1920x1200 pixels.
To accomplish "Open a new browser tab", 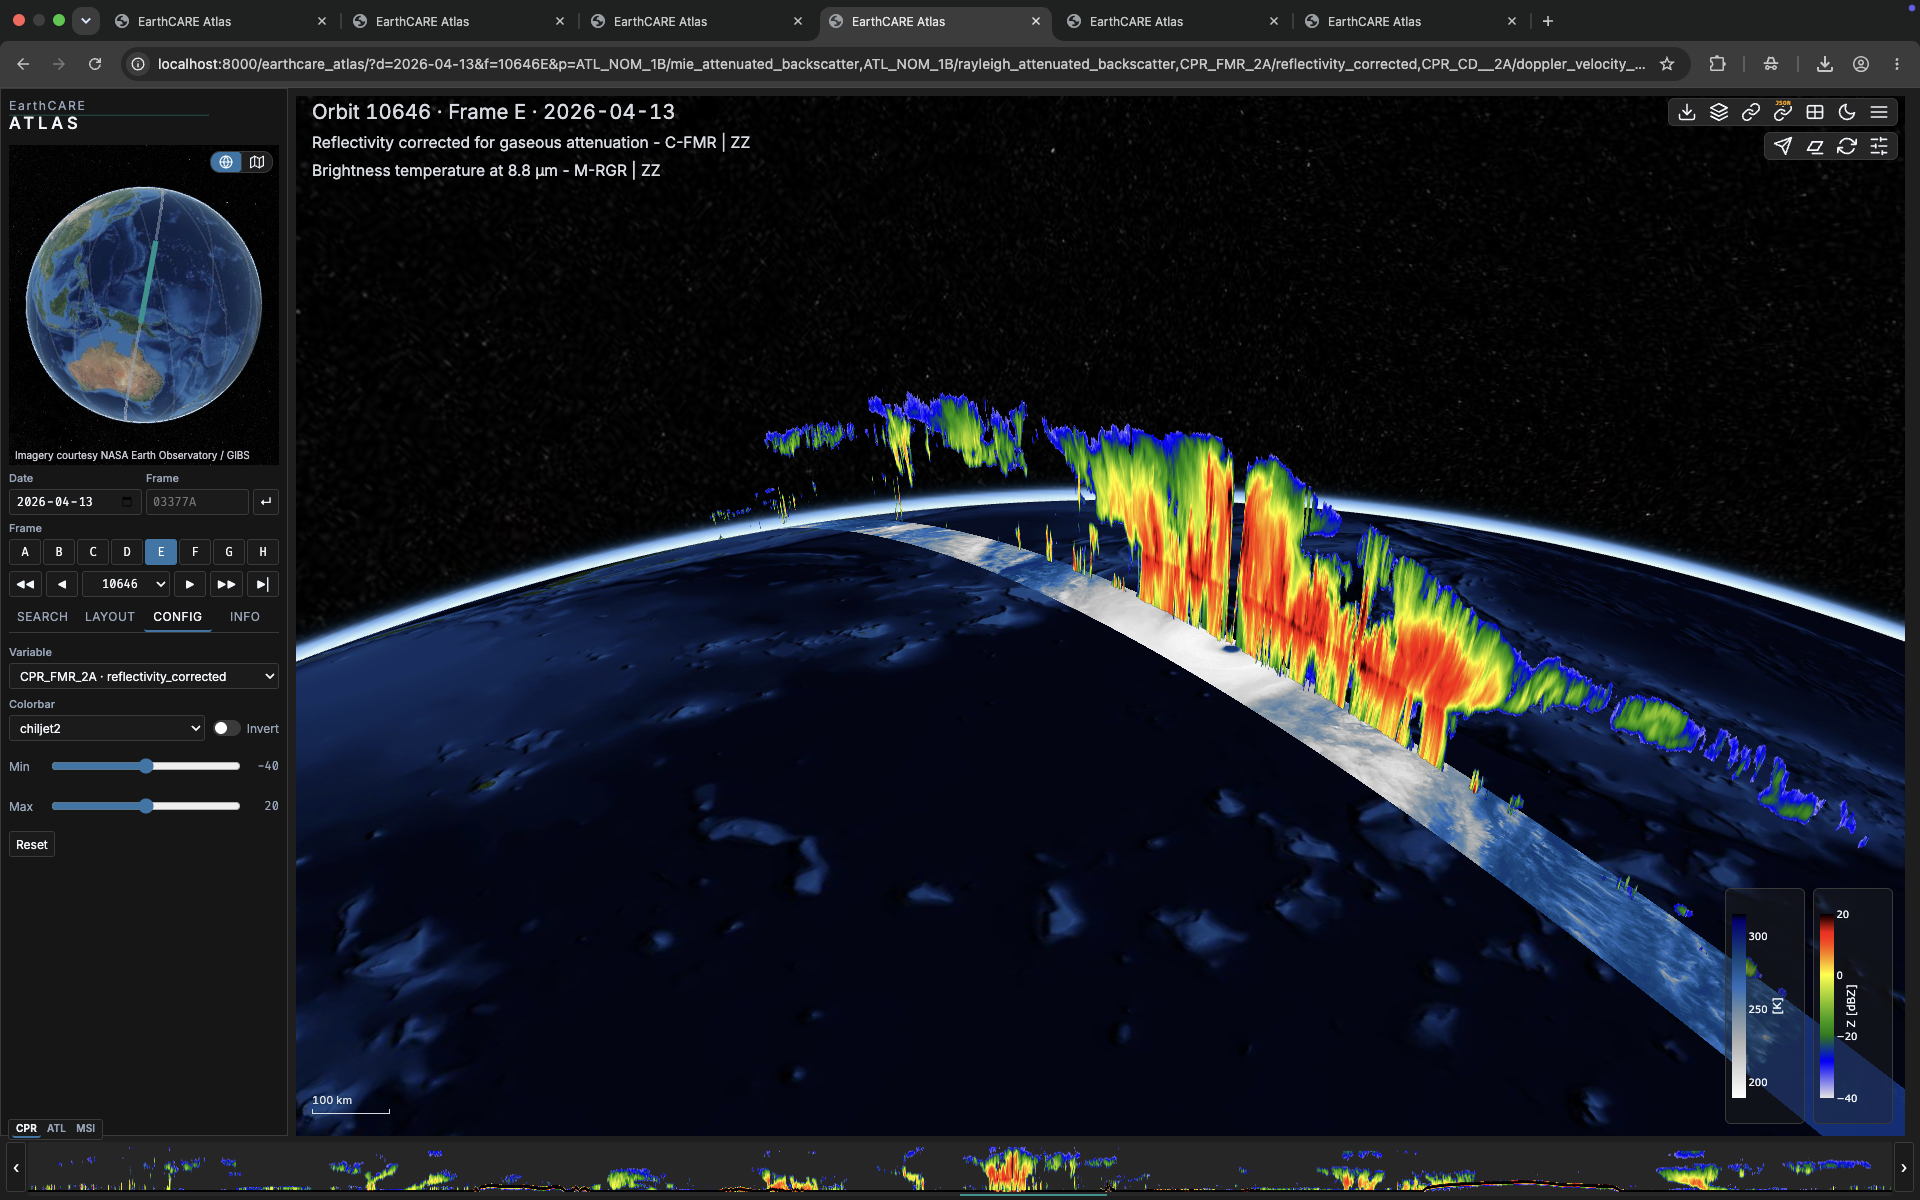I will pos(1548,21).
